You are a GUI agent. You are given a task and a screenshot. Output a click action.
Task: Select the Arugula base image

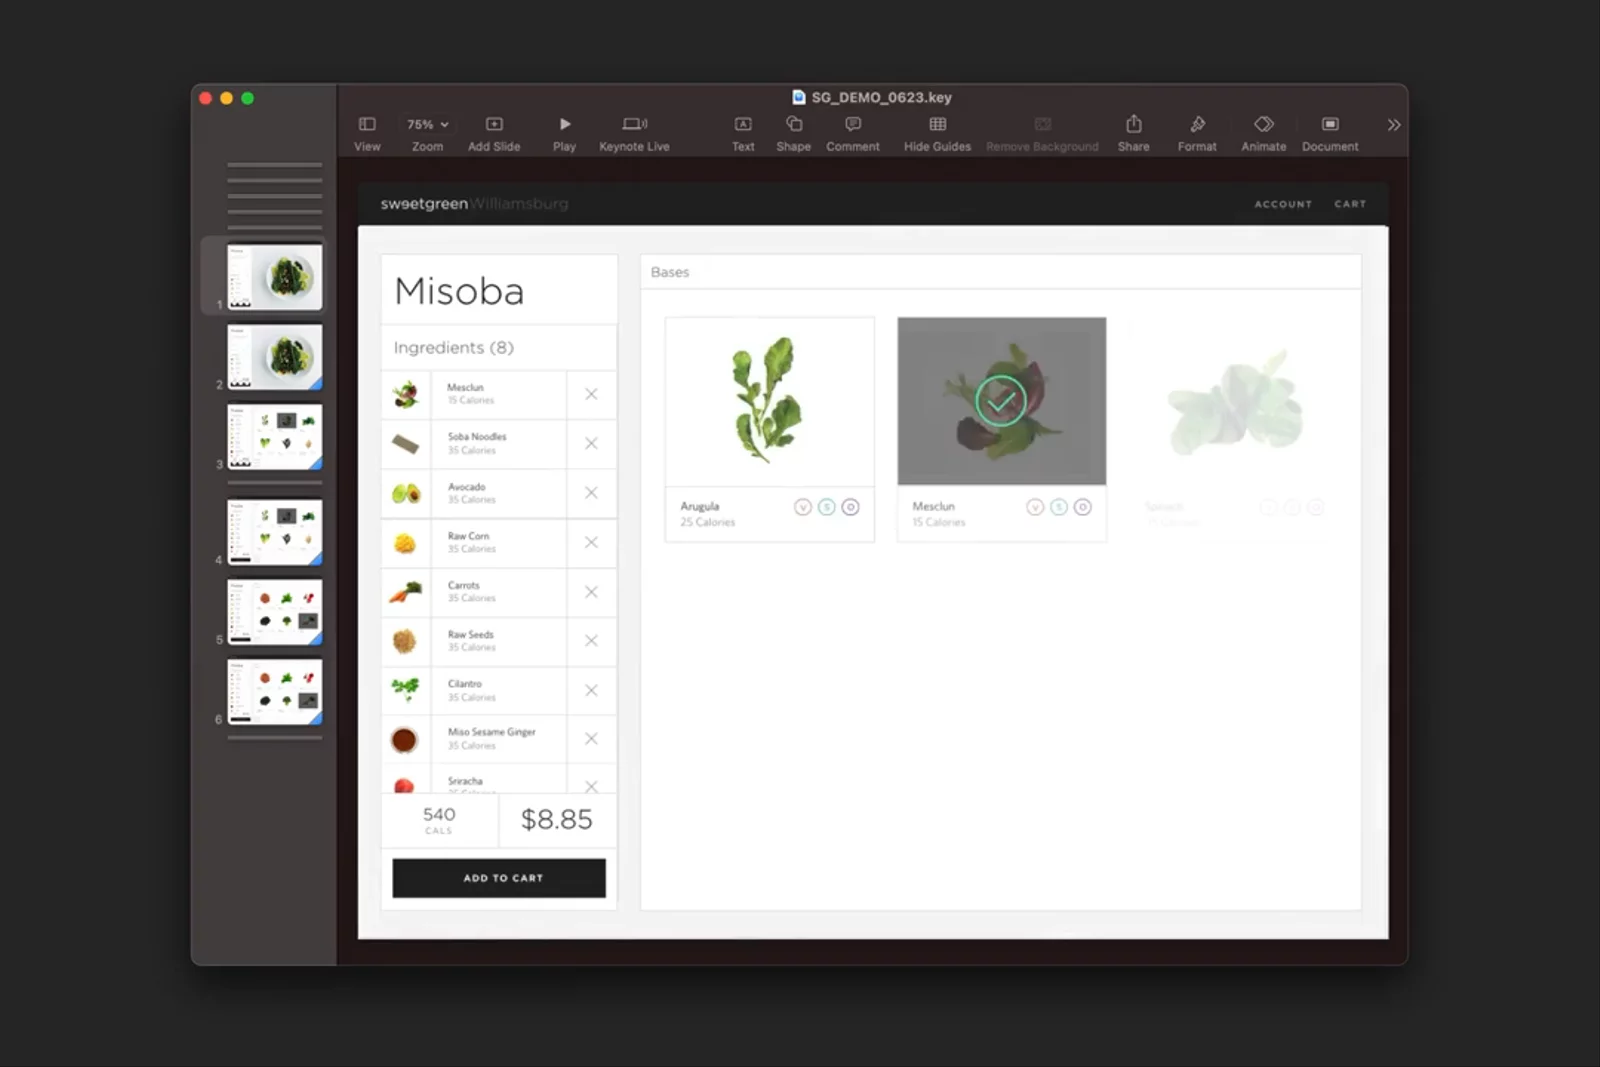click(769, 401)
